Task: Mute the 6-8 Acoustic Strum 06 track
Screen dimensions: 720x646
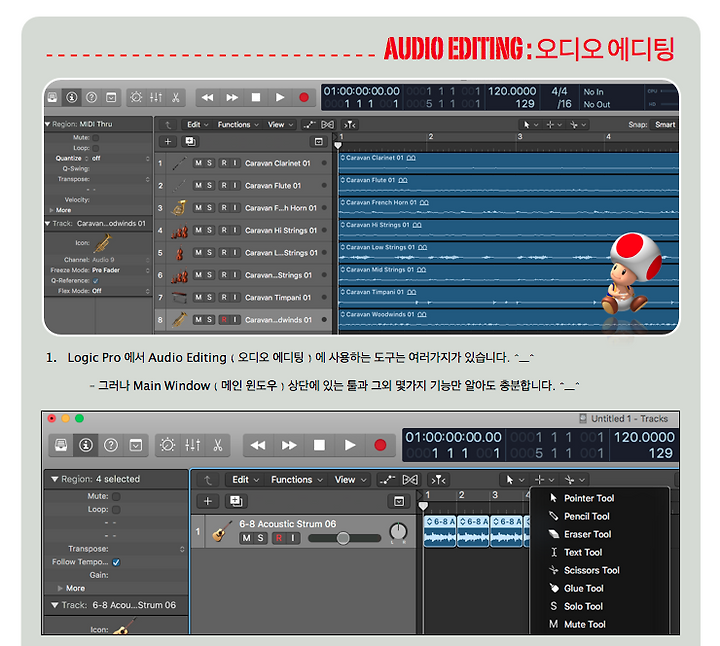Action: pos(247,538)
